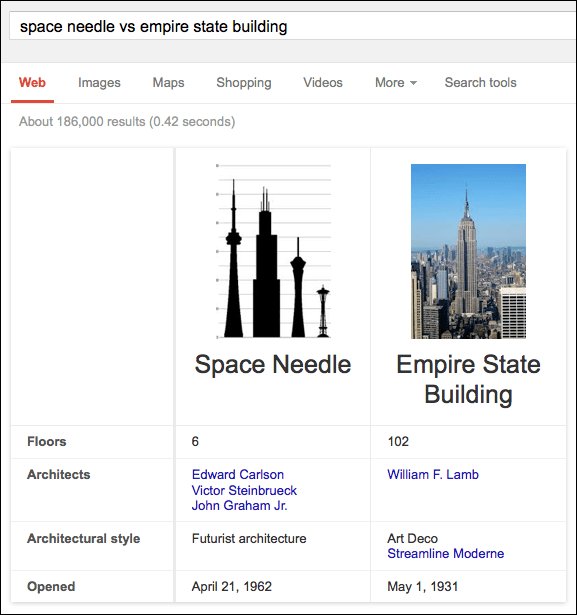
Task: Expand the More dropdown menu
Action: [x=396, y=83]
